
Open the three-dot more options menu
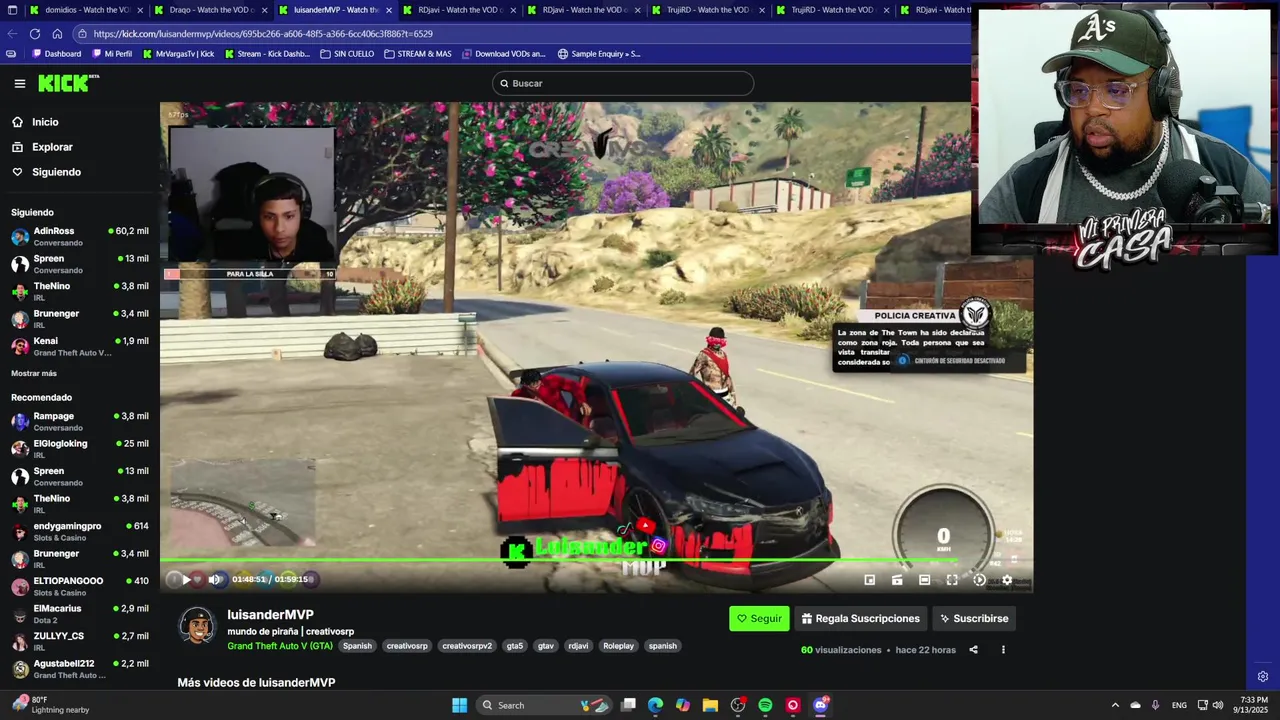pyautogui.click(x=1003, y=650)
